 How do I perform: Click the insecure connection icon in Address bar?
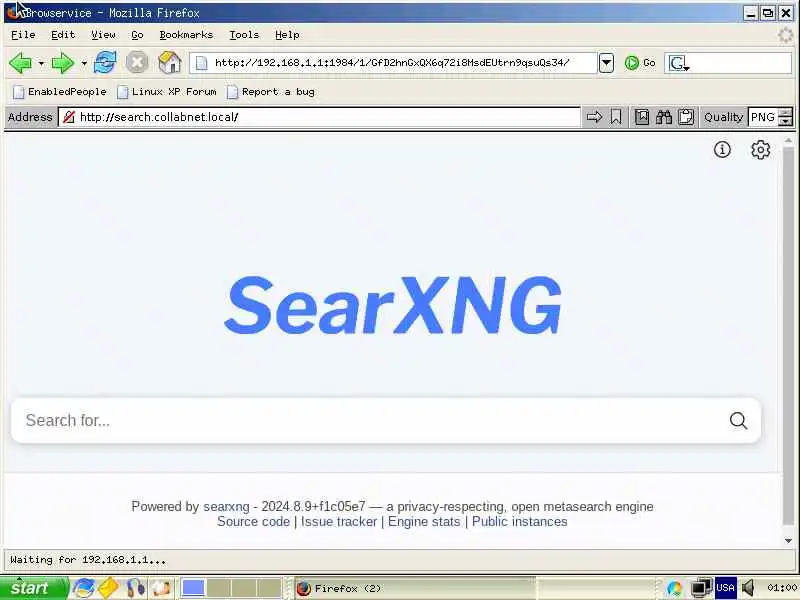click(69, 117)
